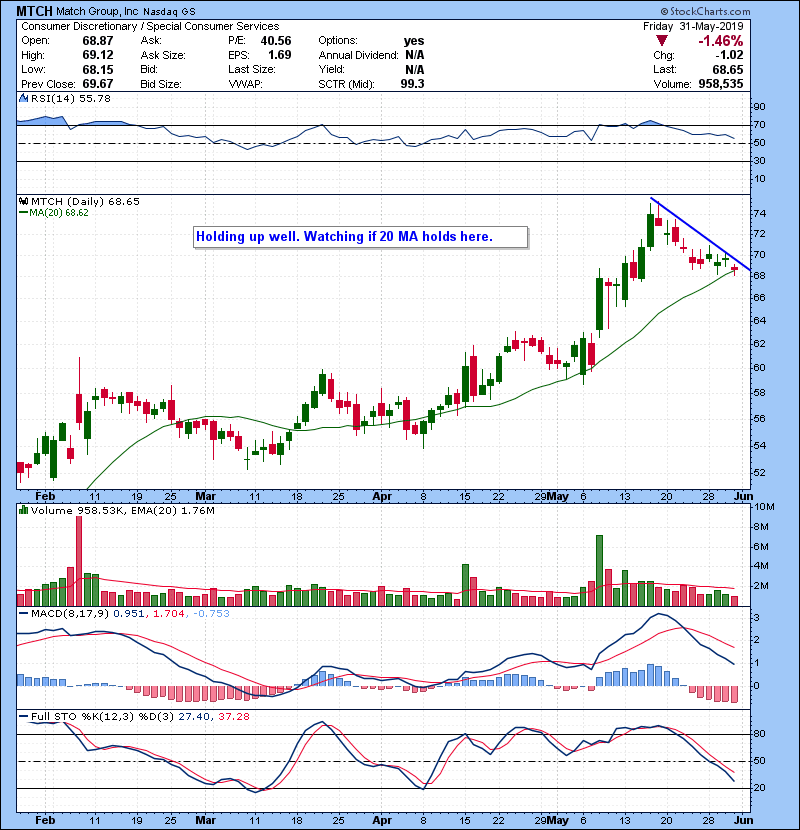Click the 10M volume axis label
This screenshot has height=830, width=800.
[x=764, y=507]
